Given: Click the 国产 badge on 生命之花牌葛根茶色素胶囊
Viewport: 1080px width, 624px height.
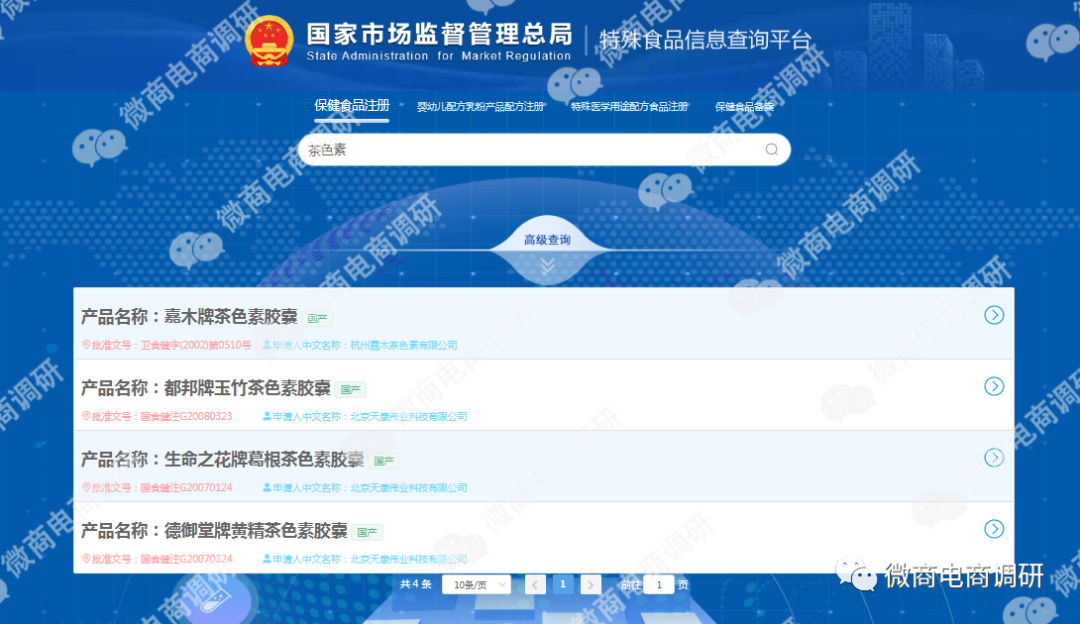Looking at the screenshot, I should coord(384,461).
